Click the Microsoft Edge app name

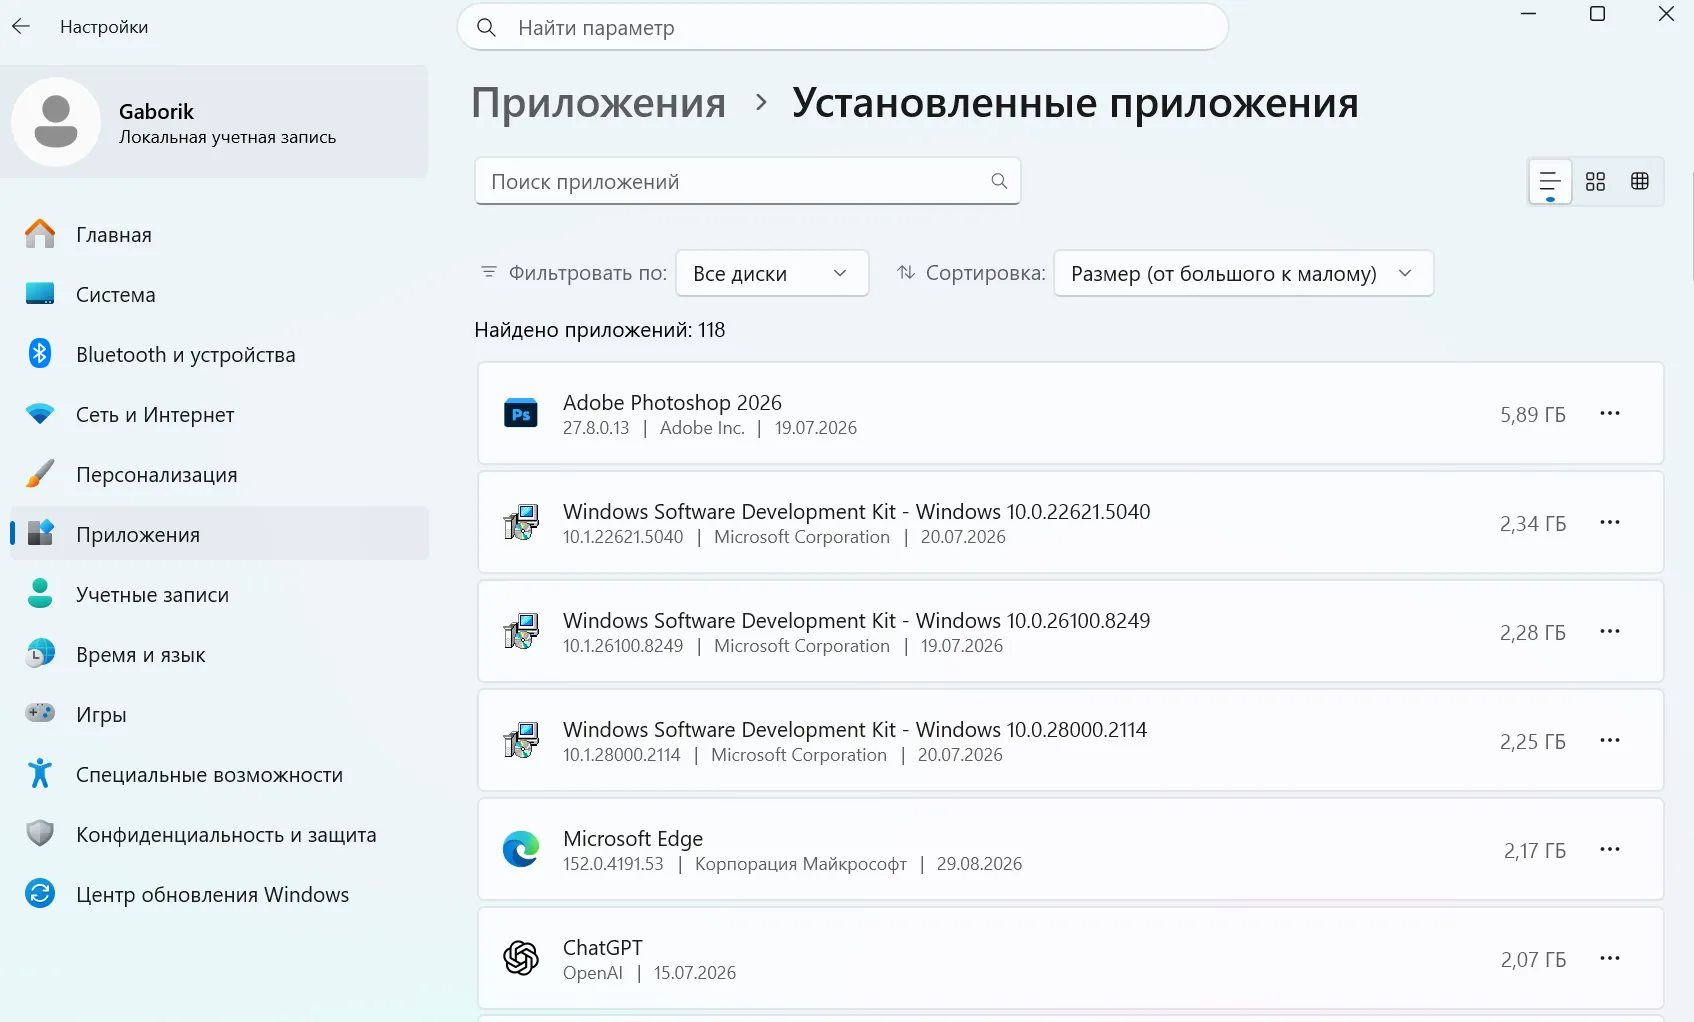pos(633,838)
